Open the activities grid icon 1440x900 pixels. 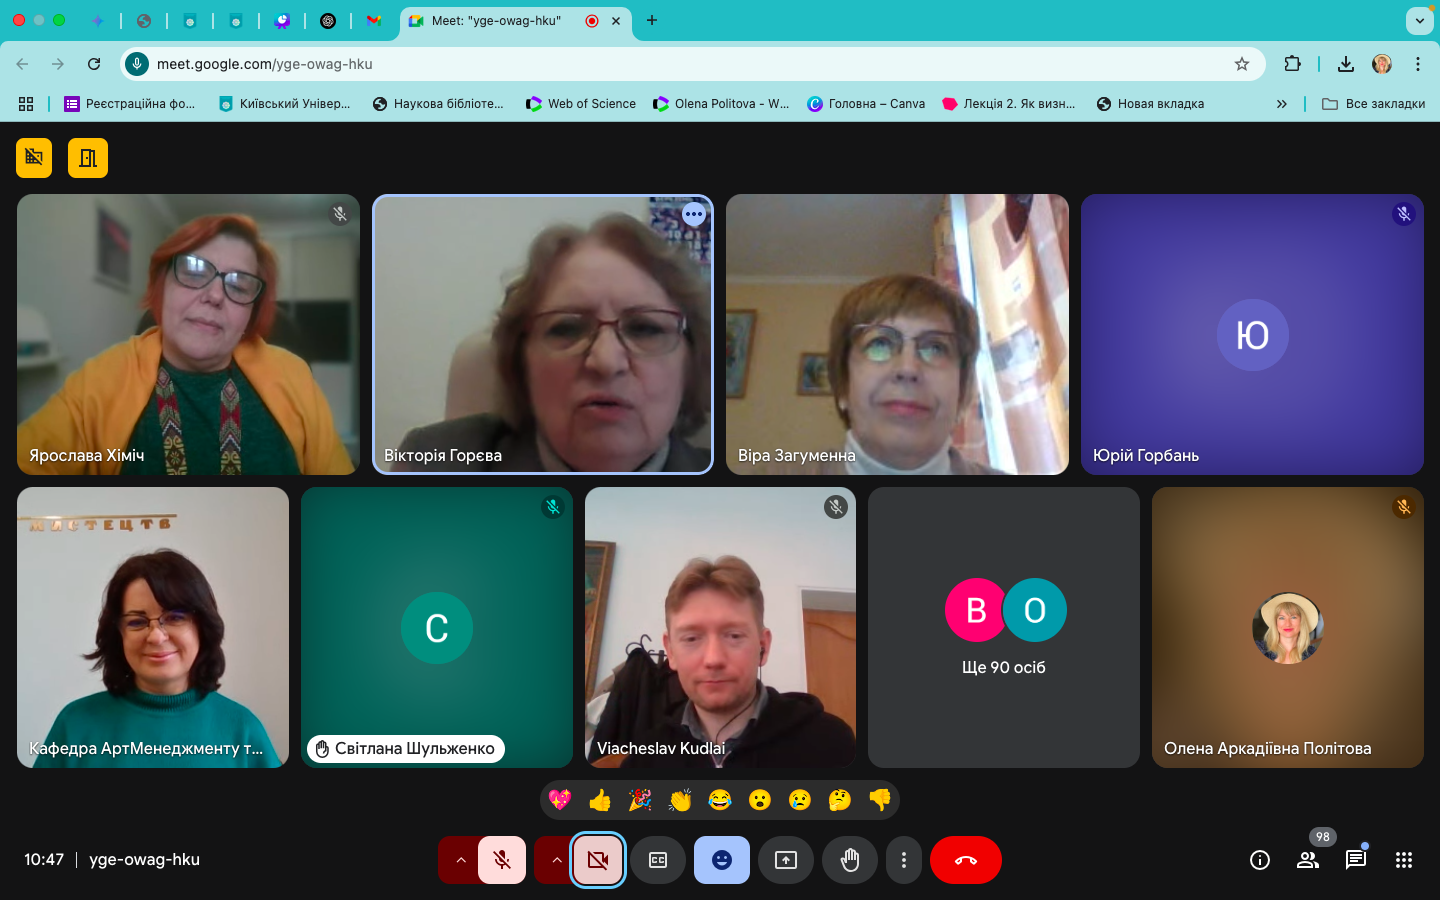click(x=1403, y=860)
